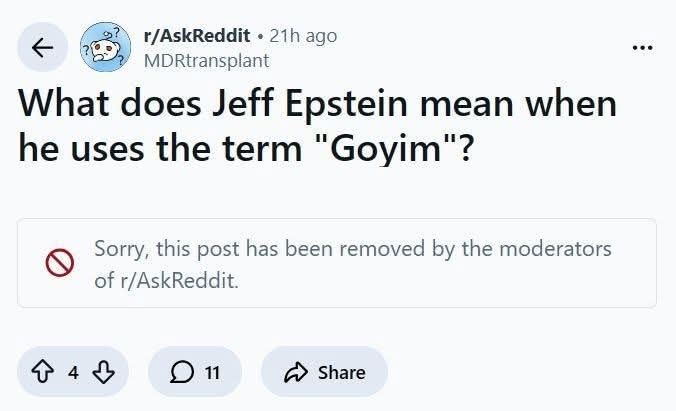Viewport: 676px width, 411px height.
Task: Open the 11 comments count
Action: tap(211, 373)
